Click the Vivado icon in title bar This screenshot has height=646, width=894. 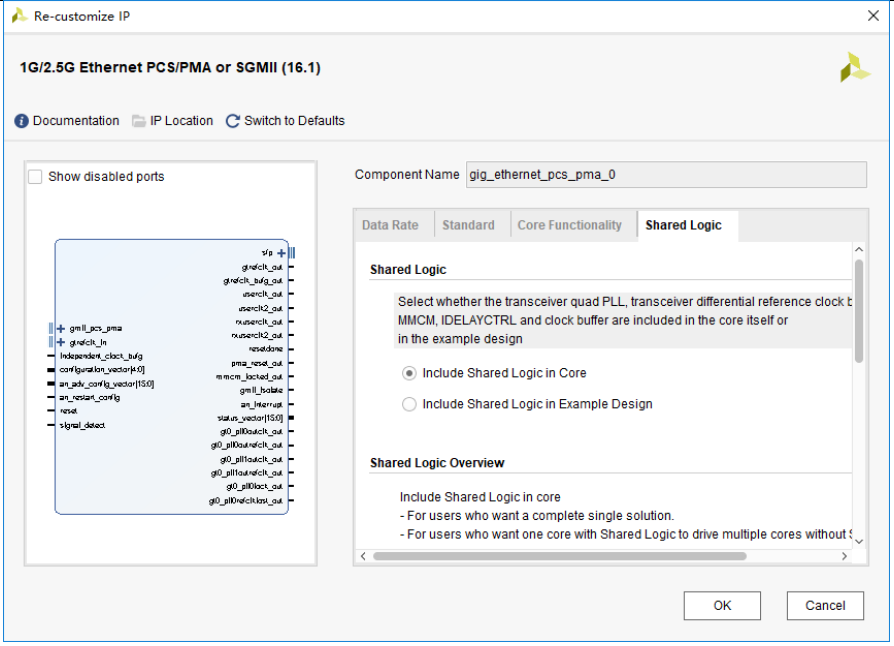19,16
